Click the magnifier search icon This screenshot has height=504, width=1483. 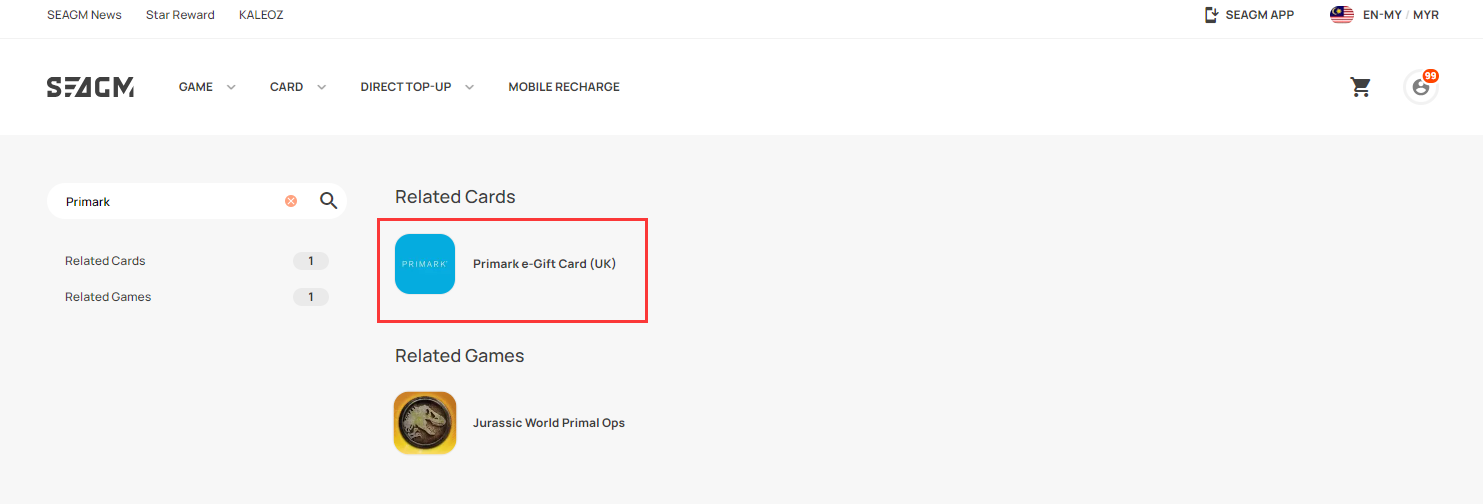coord(328,201)
